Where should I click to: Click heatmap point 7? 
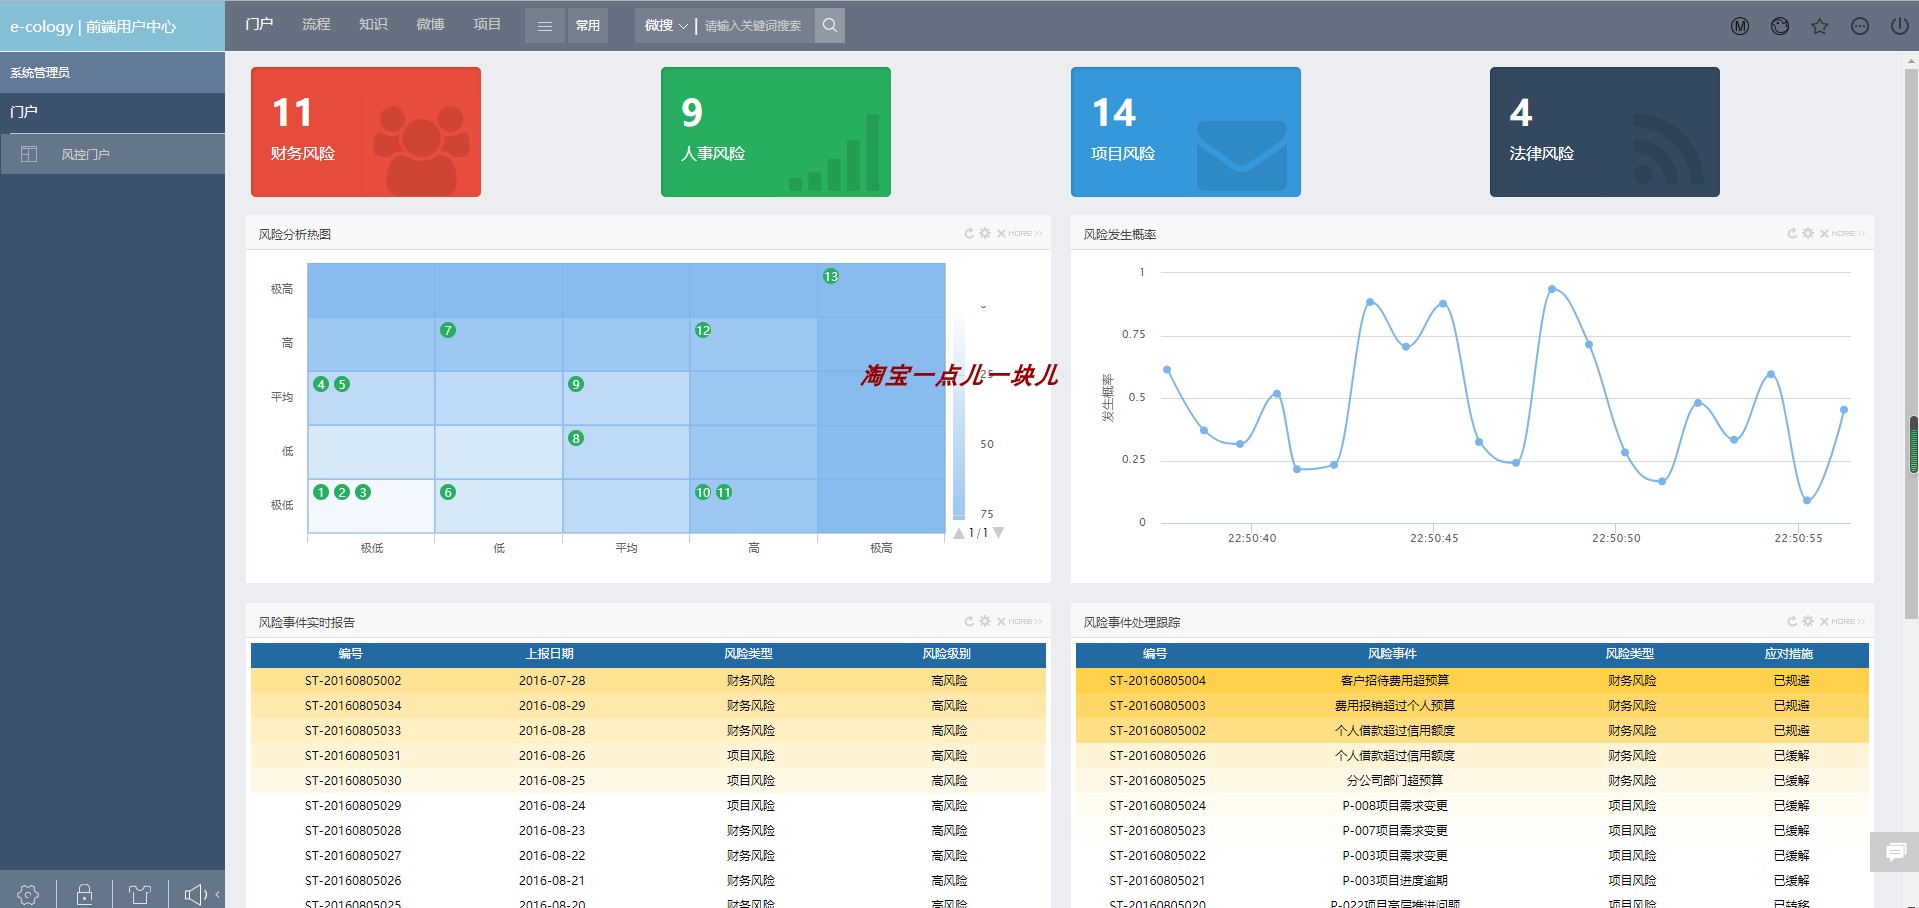(x=448, y=330)
